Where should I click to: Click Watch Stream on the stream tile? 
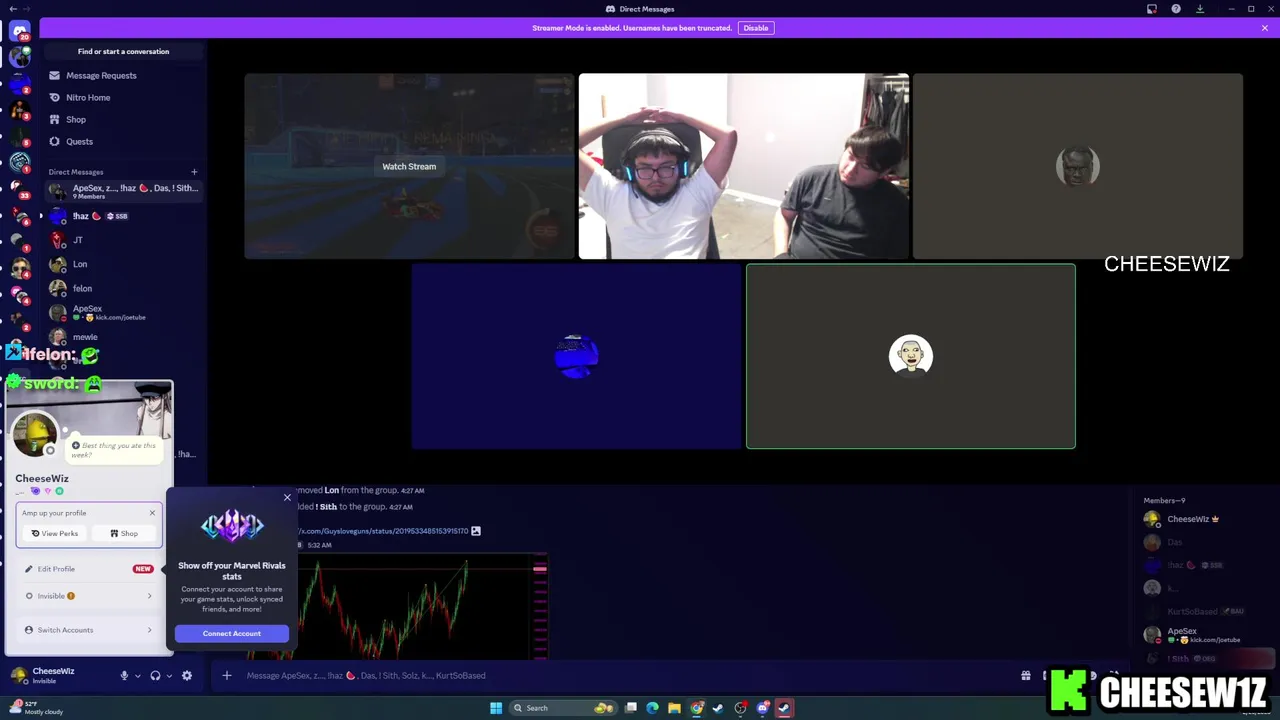(x=409, y=166)
